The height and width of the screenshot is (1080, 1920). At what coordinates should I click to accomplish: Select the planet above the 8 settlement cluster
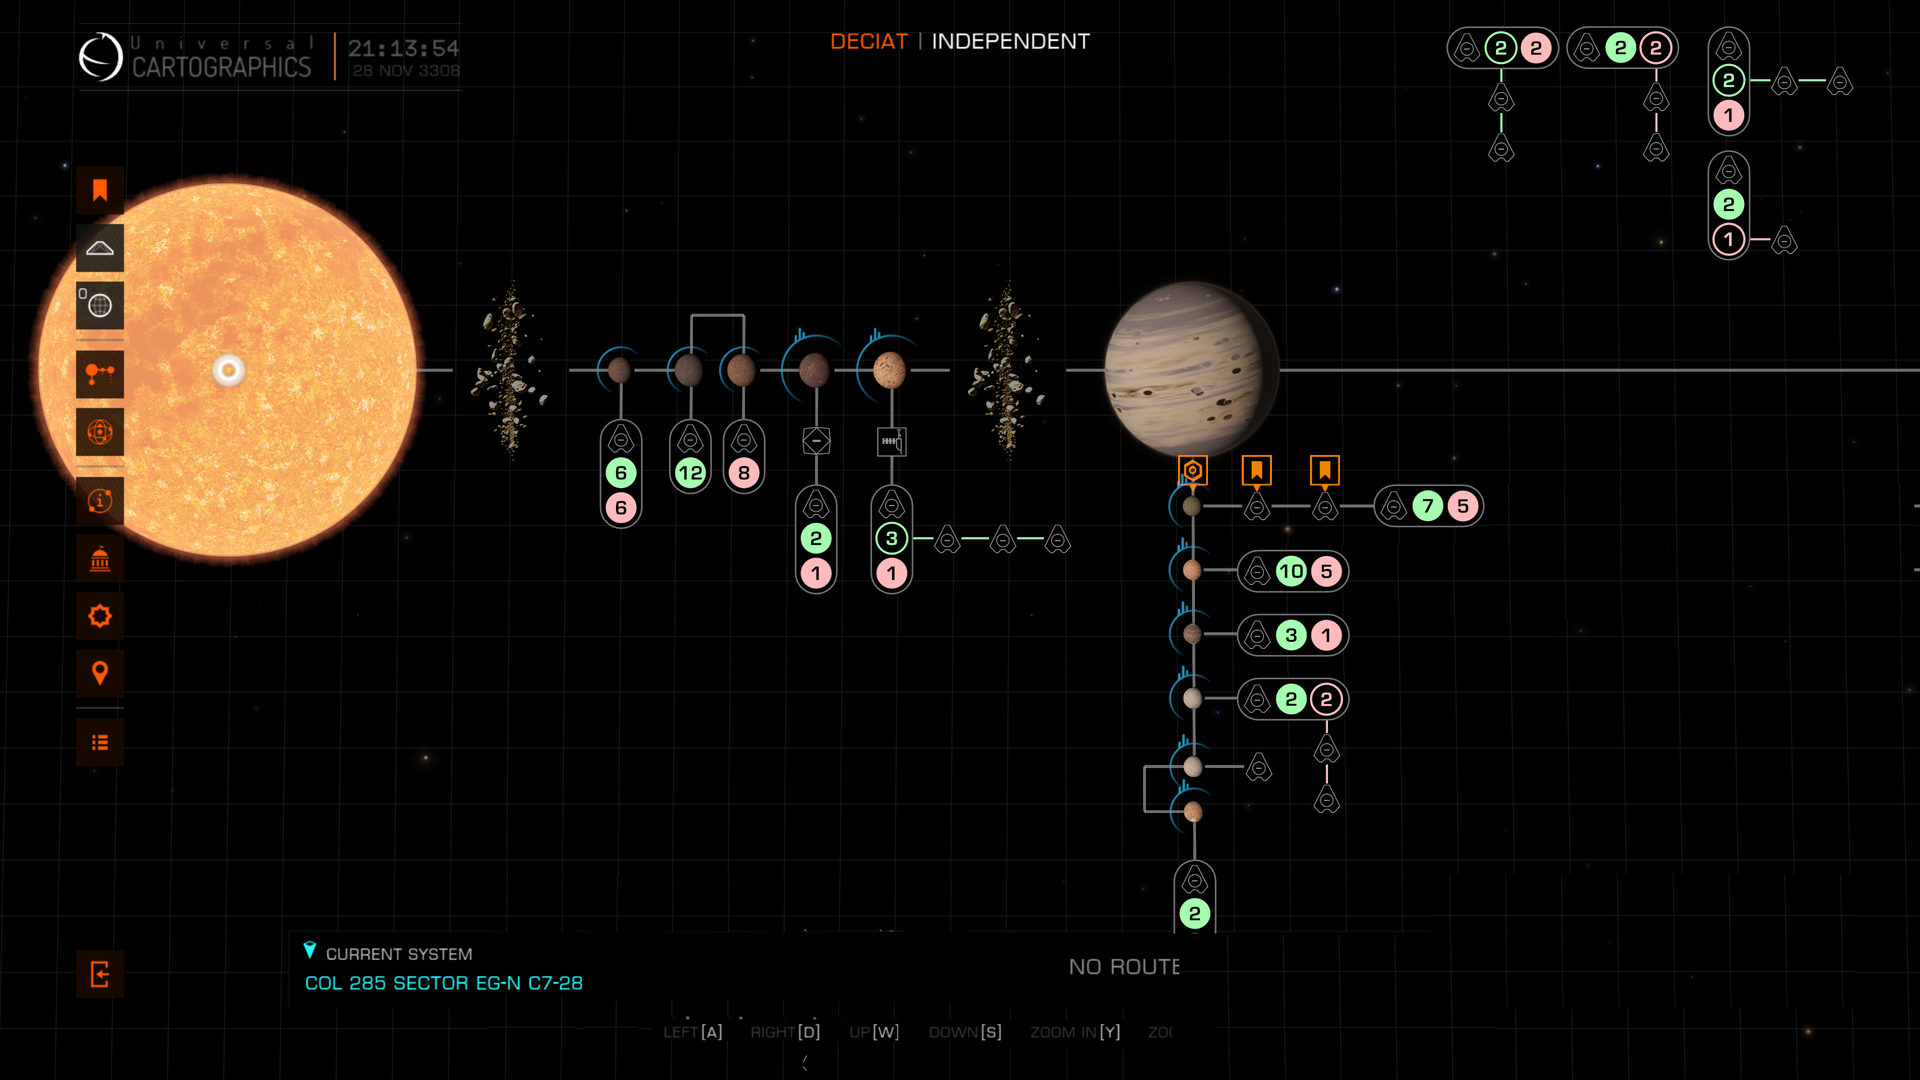(x=742, y=370)
